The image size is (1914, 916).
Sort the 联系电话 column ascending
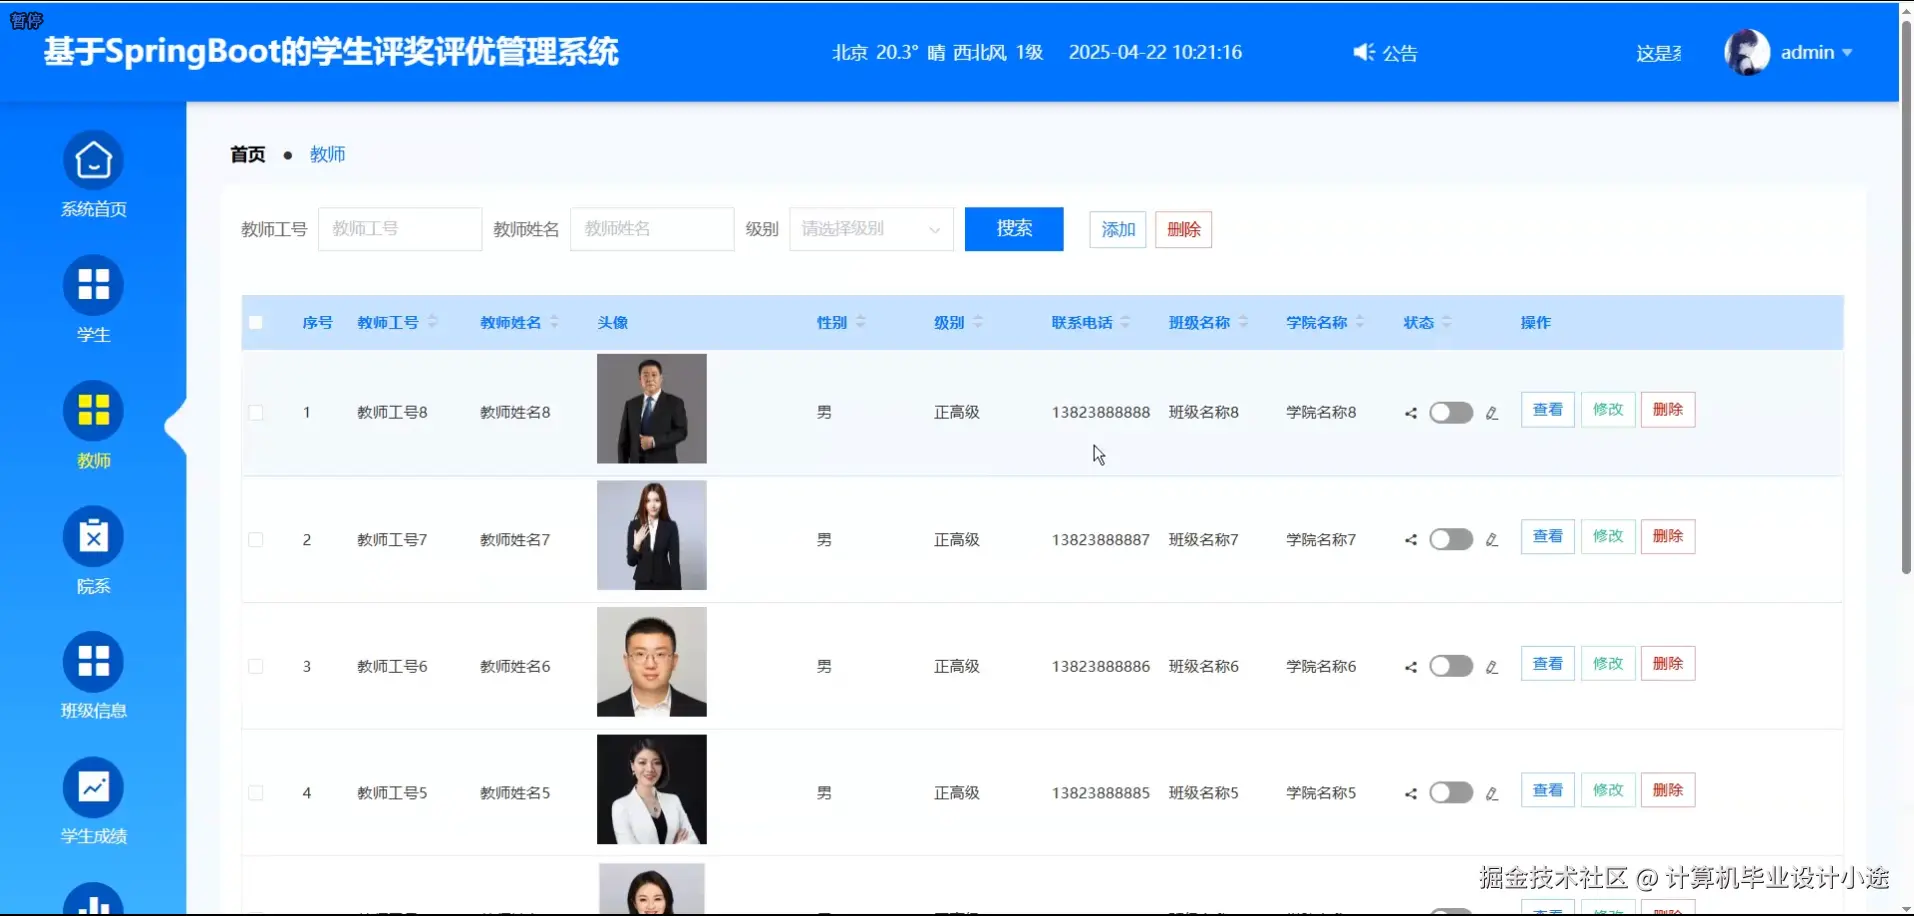pyautogui.click(x=1125, y=317)
